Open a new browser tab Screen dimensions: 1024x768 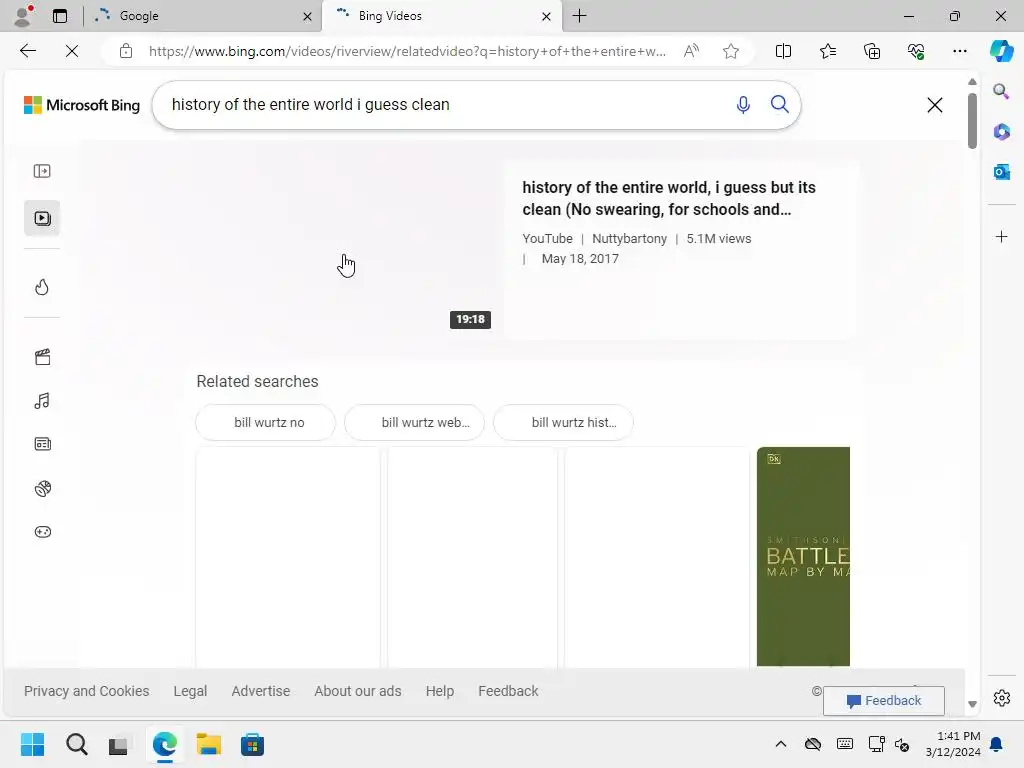tap(579, 16)
